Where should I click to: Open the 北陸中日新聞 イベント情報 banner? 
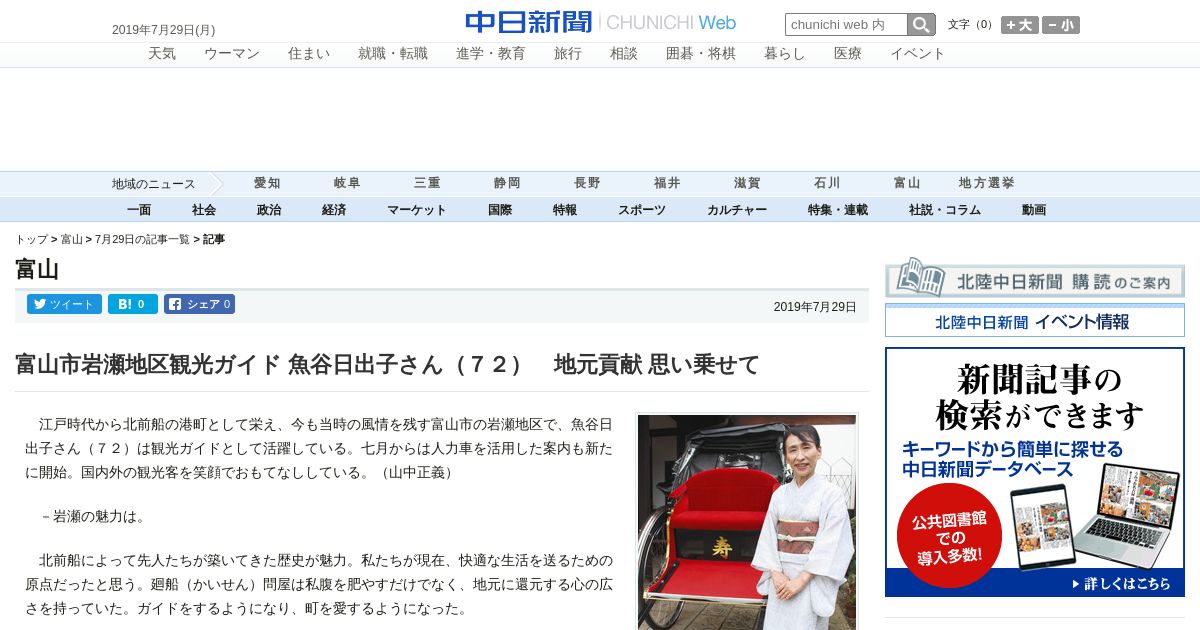1035,321
